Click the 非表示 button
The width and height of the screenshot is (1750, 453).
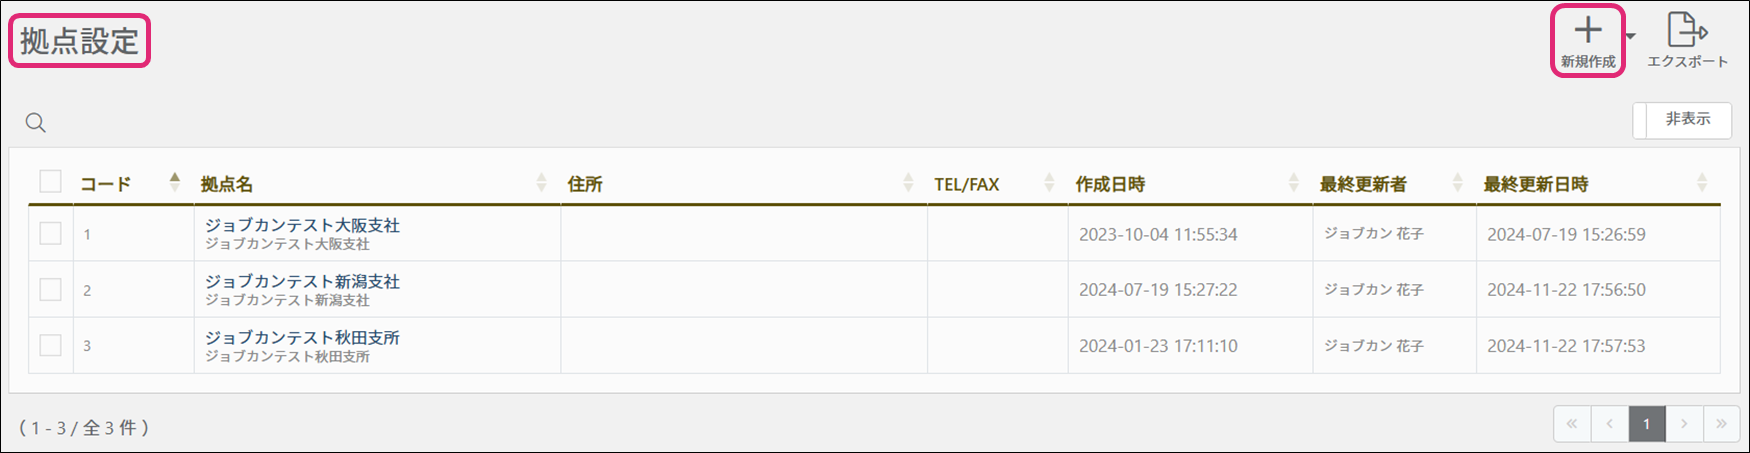coord(1686,119)
